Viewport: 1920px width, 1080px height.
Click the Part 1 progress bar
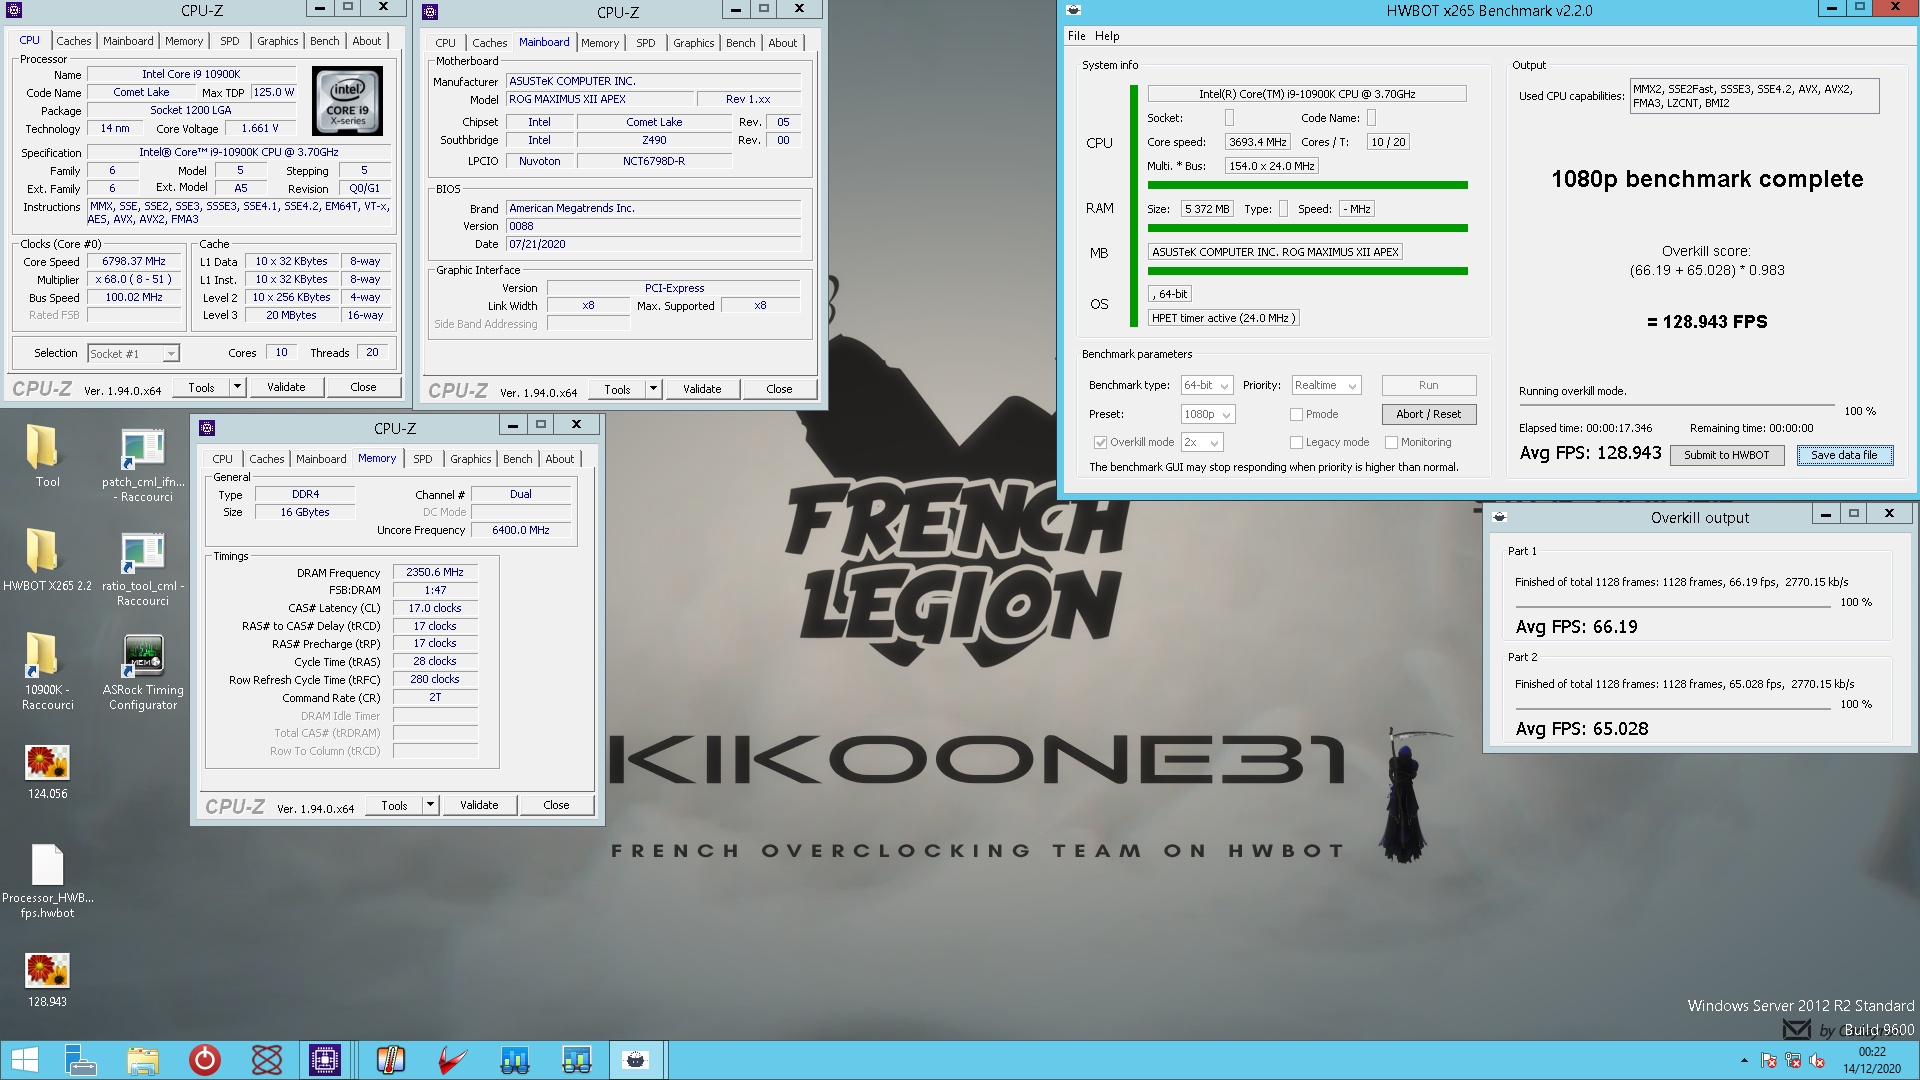1673,607
